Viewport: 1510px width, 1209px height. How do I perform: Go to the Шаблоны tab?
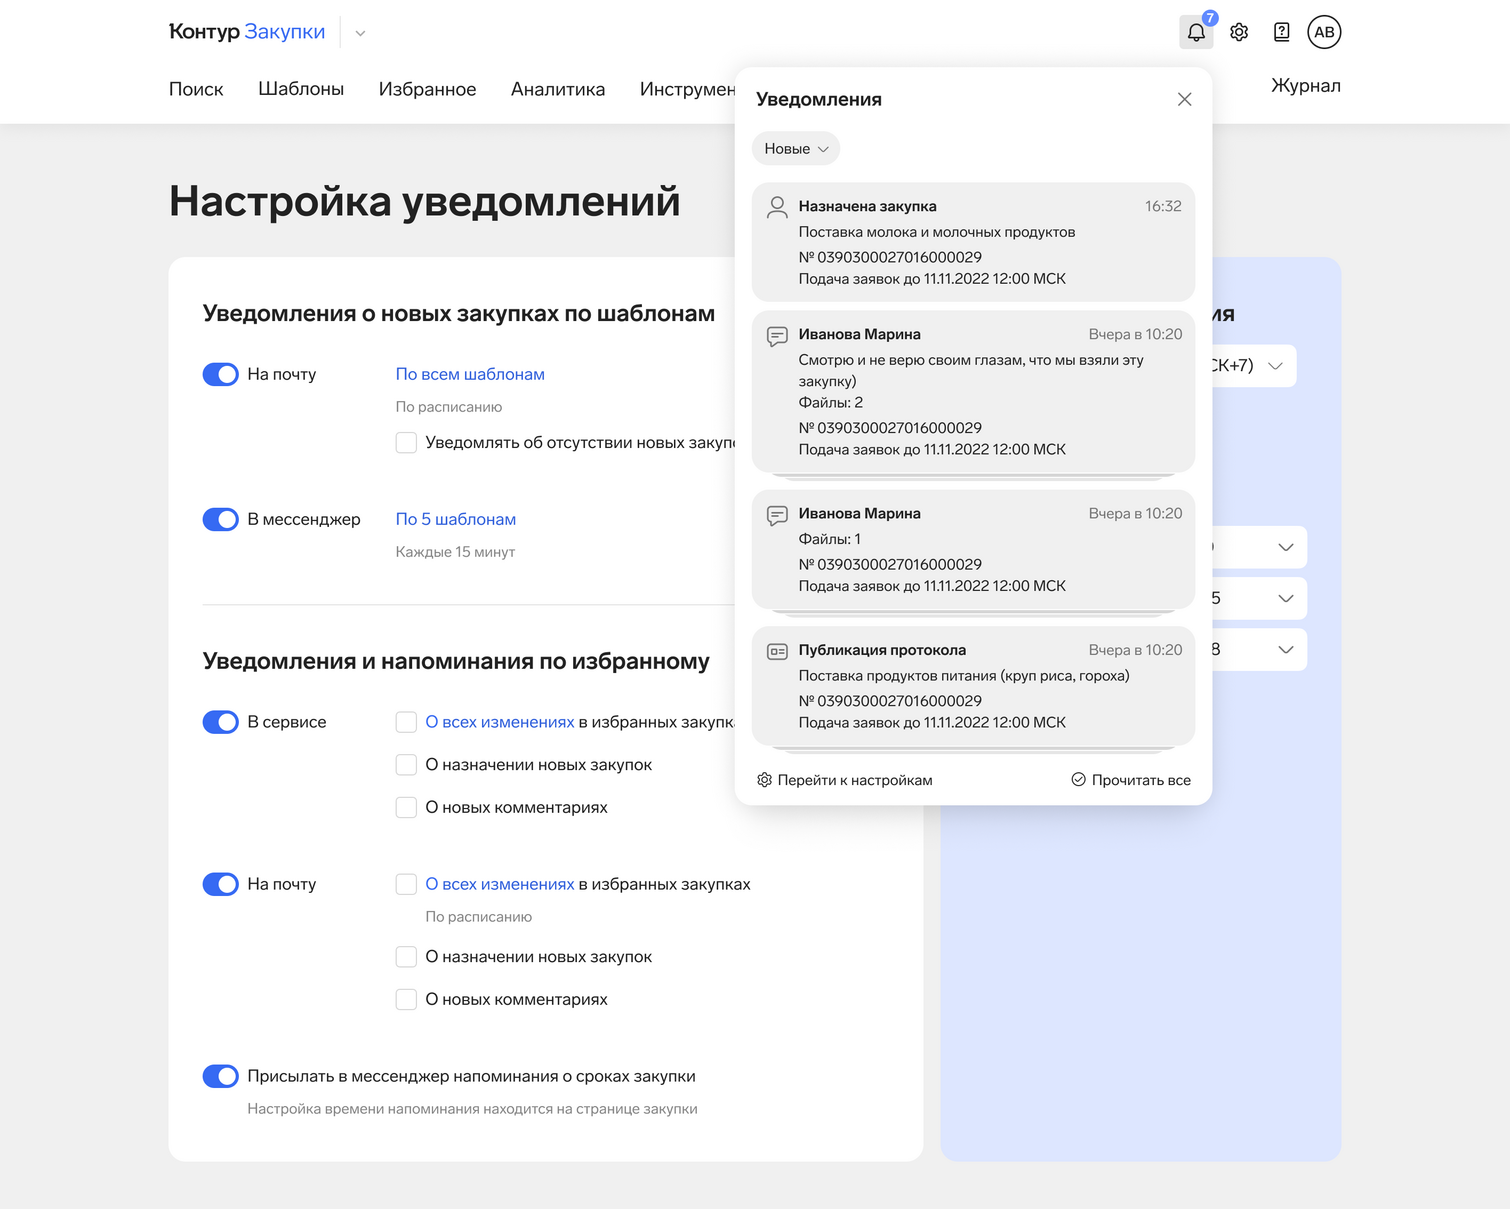[x=301, y=89]
